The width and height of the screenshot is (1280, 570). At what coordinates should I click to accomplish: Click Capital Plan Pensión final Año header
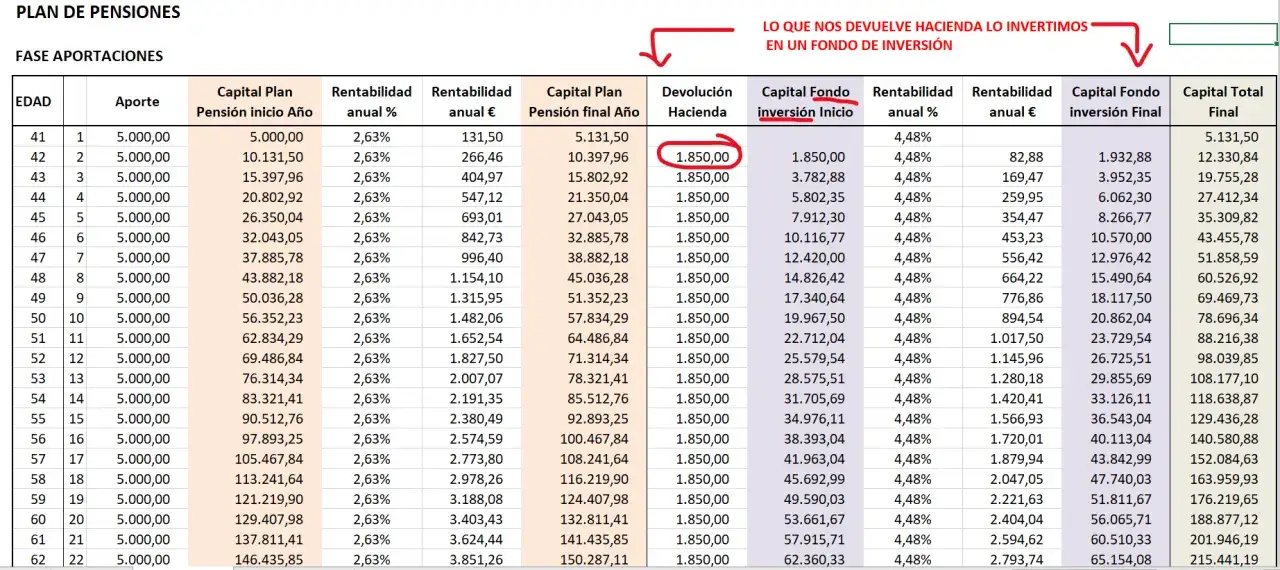tap(584, 102)
